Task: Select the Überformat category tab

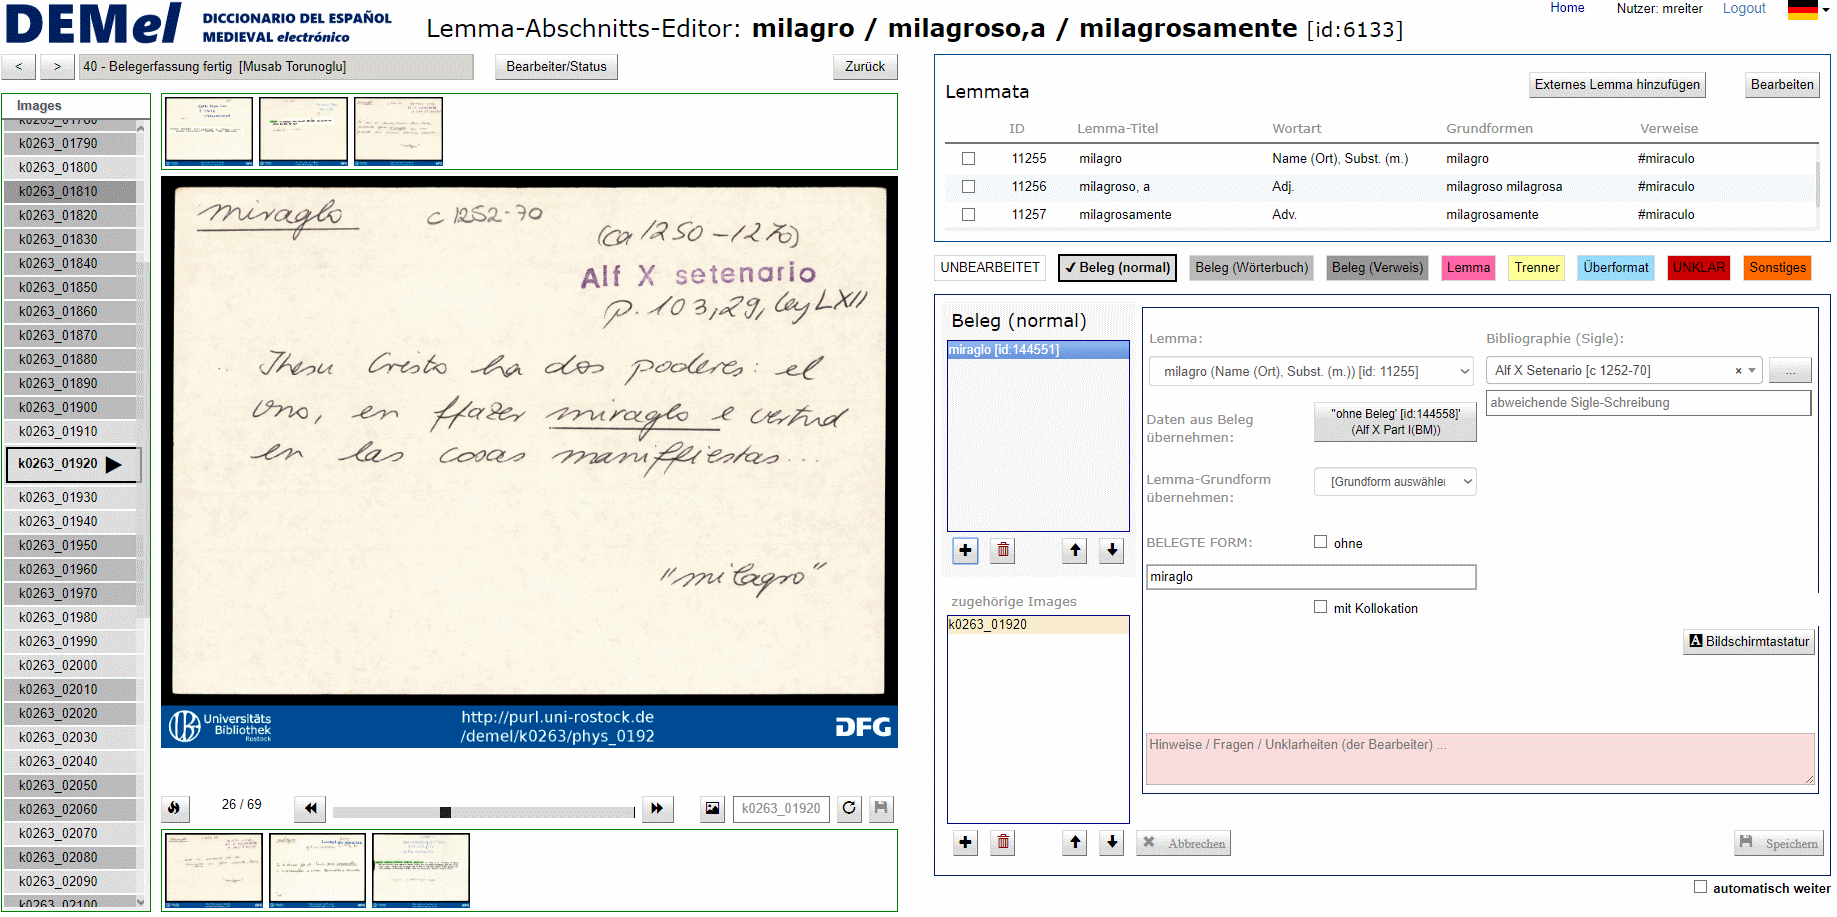Action: point(1615,267)
